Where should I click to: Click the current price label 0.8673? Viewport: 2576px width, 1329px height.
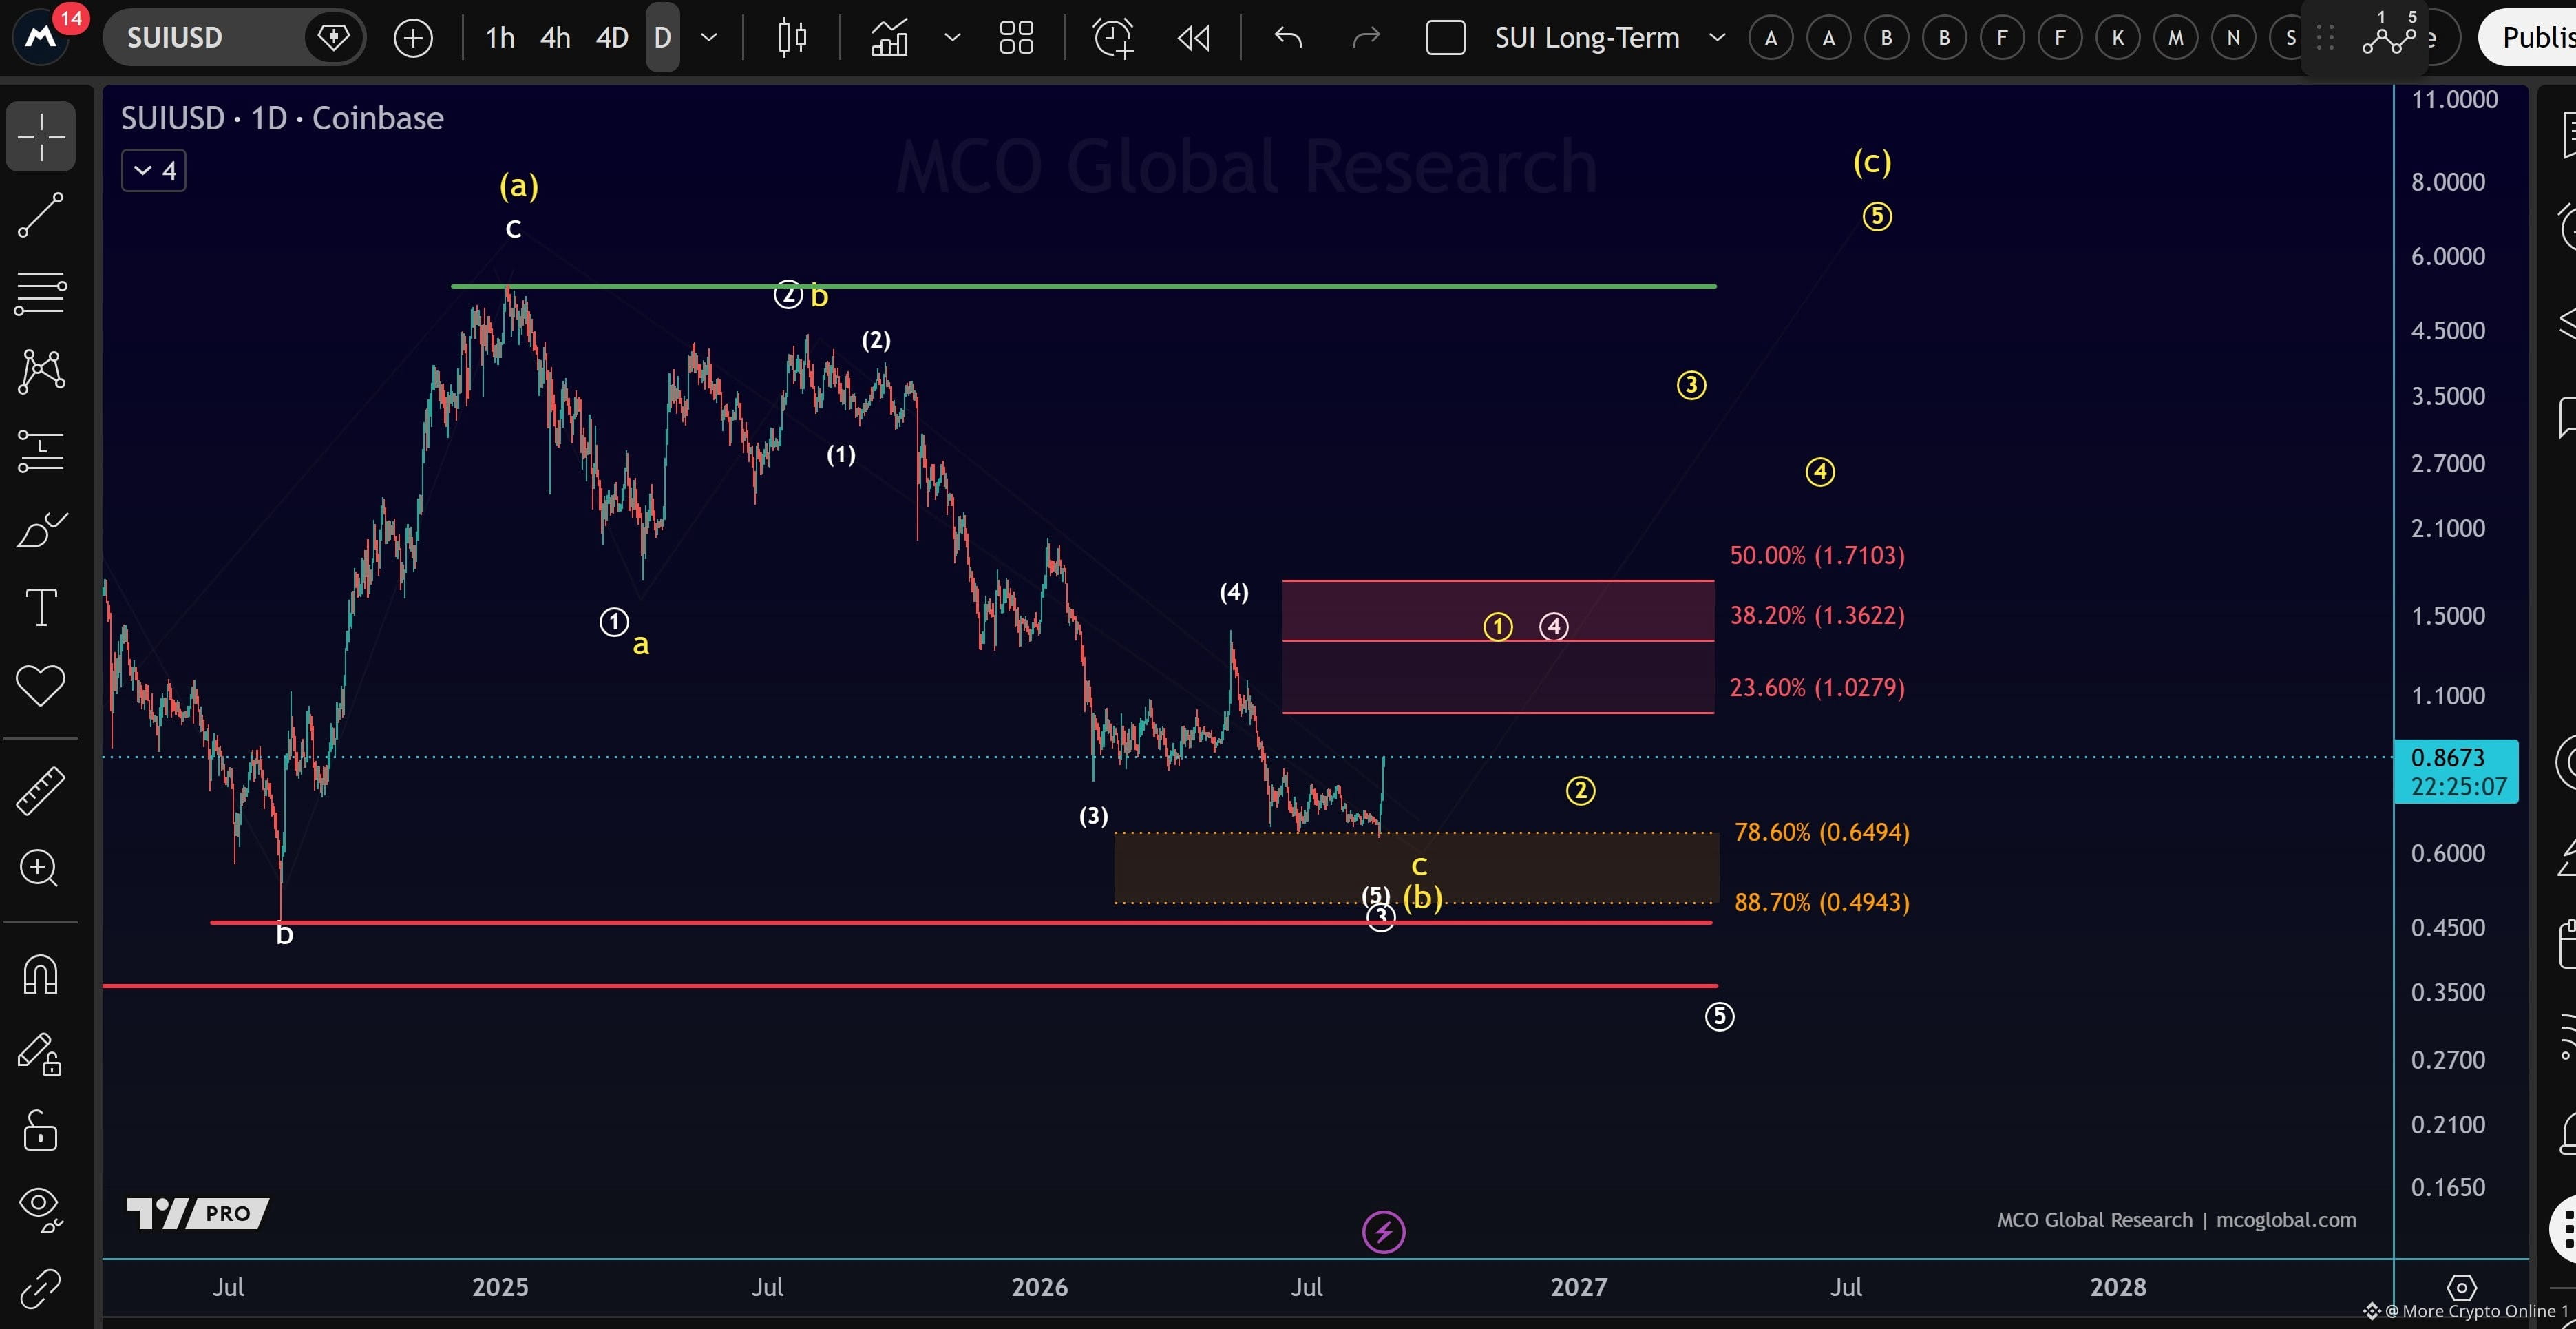point(2455,771)
